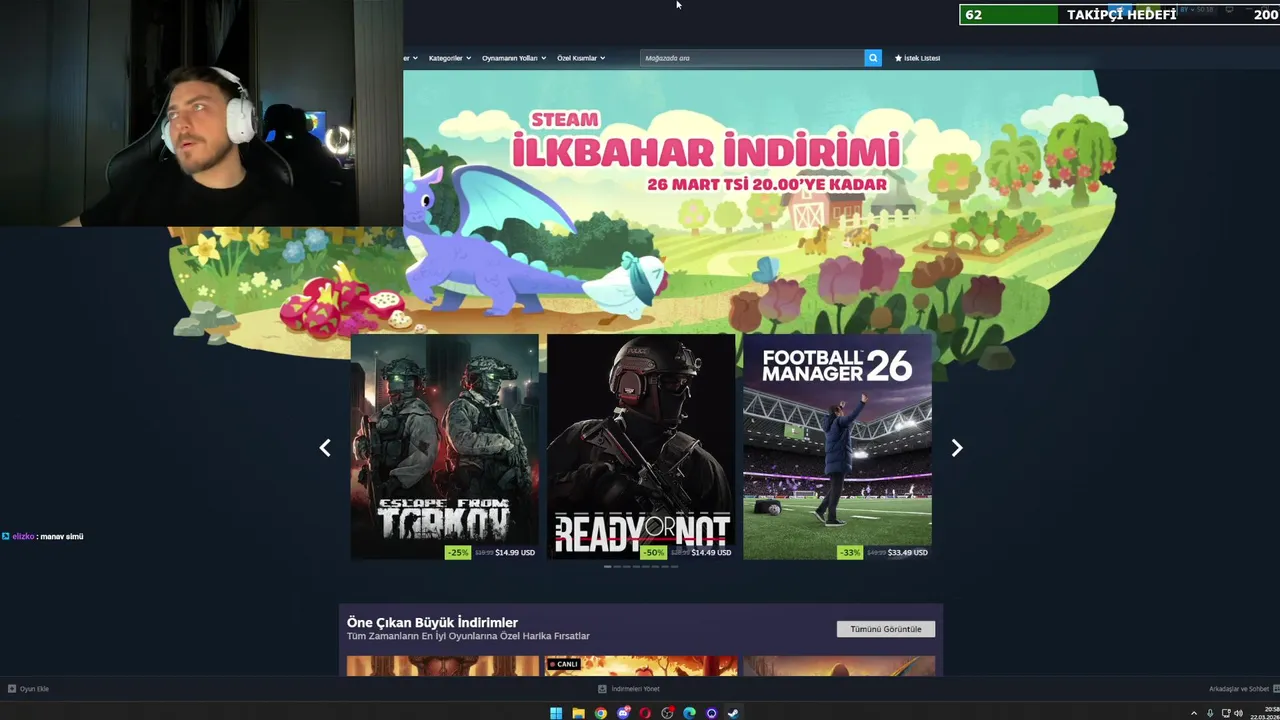Click the -33% discount badge on Football Manager

click(x=850, y=552)
